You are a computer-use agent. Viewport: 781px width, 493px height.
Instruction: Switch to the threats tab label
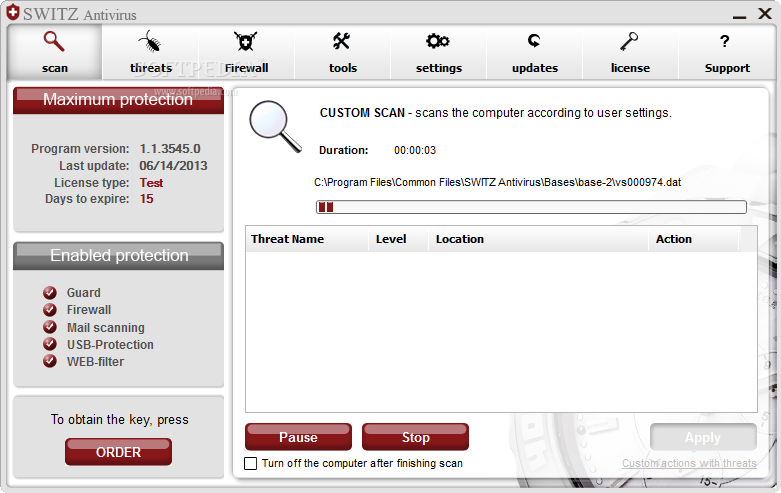point(151,68)
